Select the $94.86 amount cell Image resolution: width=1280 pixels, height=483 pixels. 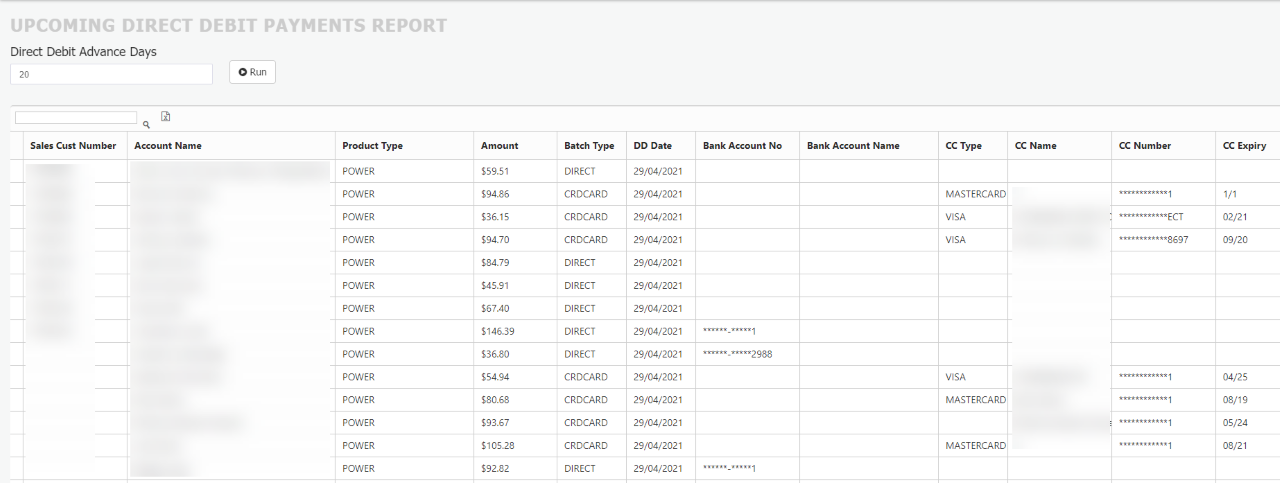coord(495,194)
